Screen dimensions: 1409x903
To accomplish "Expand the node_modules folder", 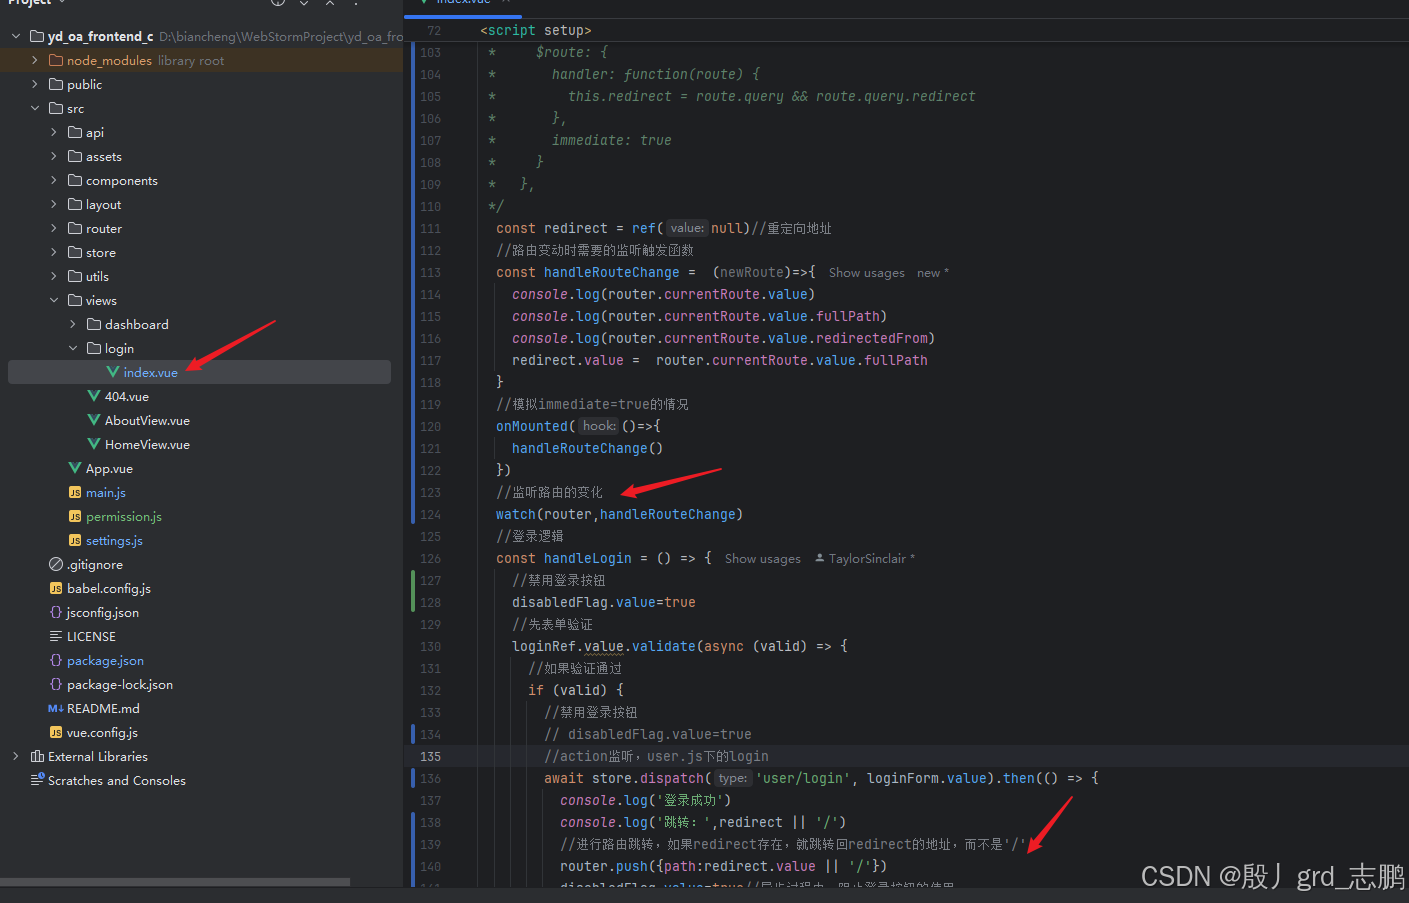I will point(35,61).
